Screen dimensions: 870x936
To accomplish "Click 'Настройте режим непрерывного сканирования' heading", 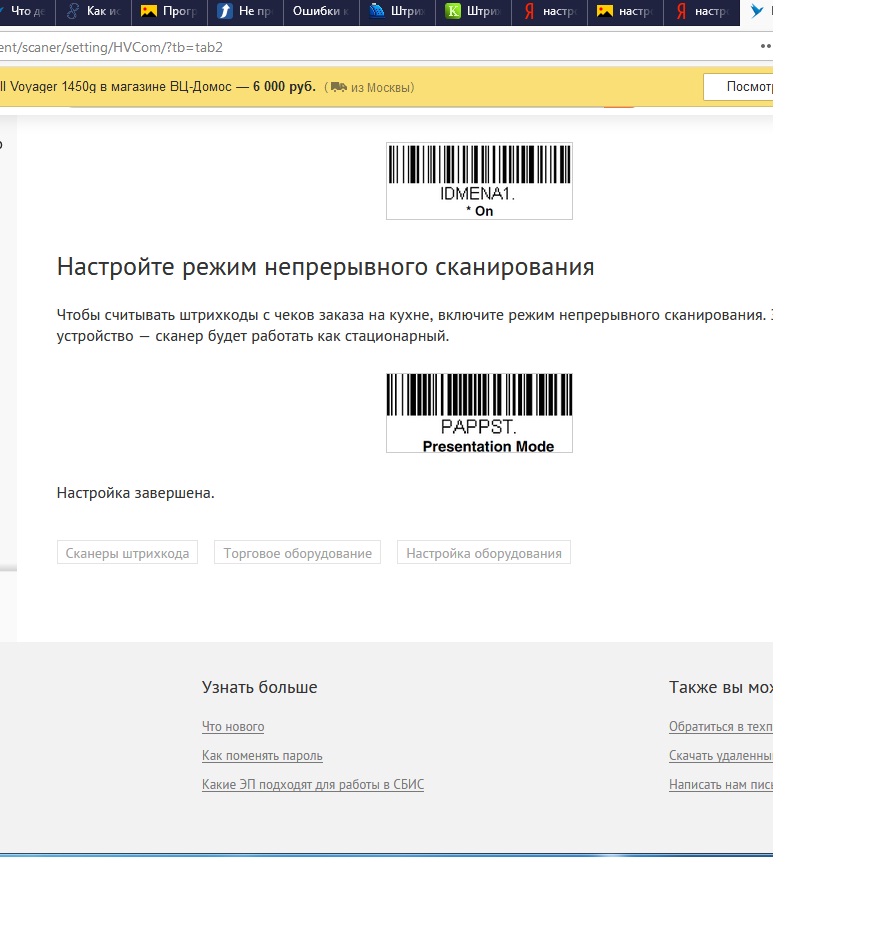I will (325, 267).
